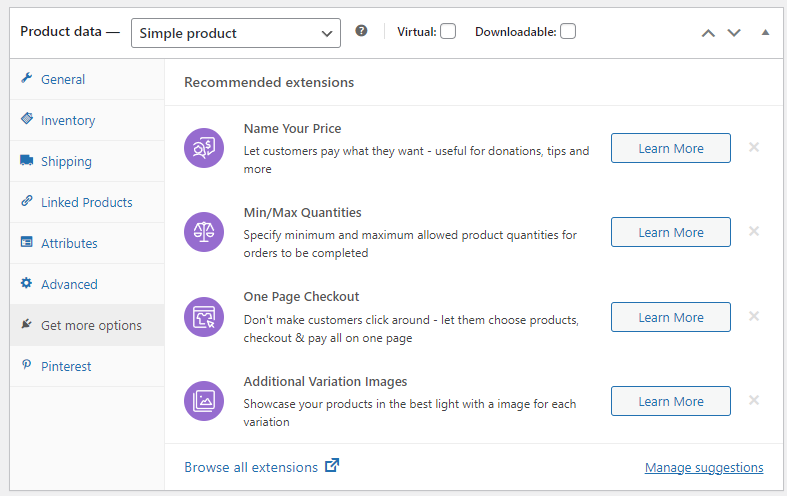Click the Manage suggestions link
Viewport: 787px width, 496px height.
[x=704, y=467]
